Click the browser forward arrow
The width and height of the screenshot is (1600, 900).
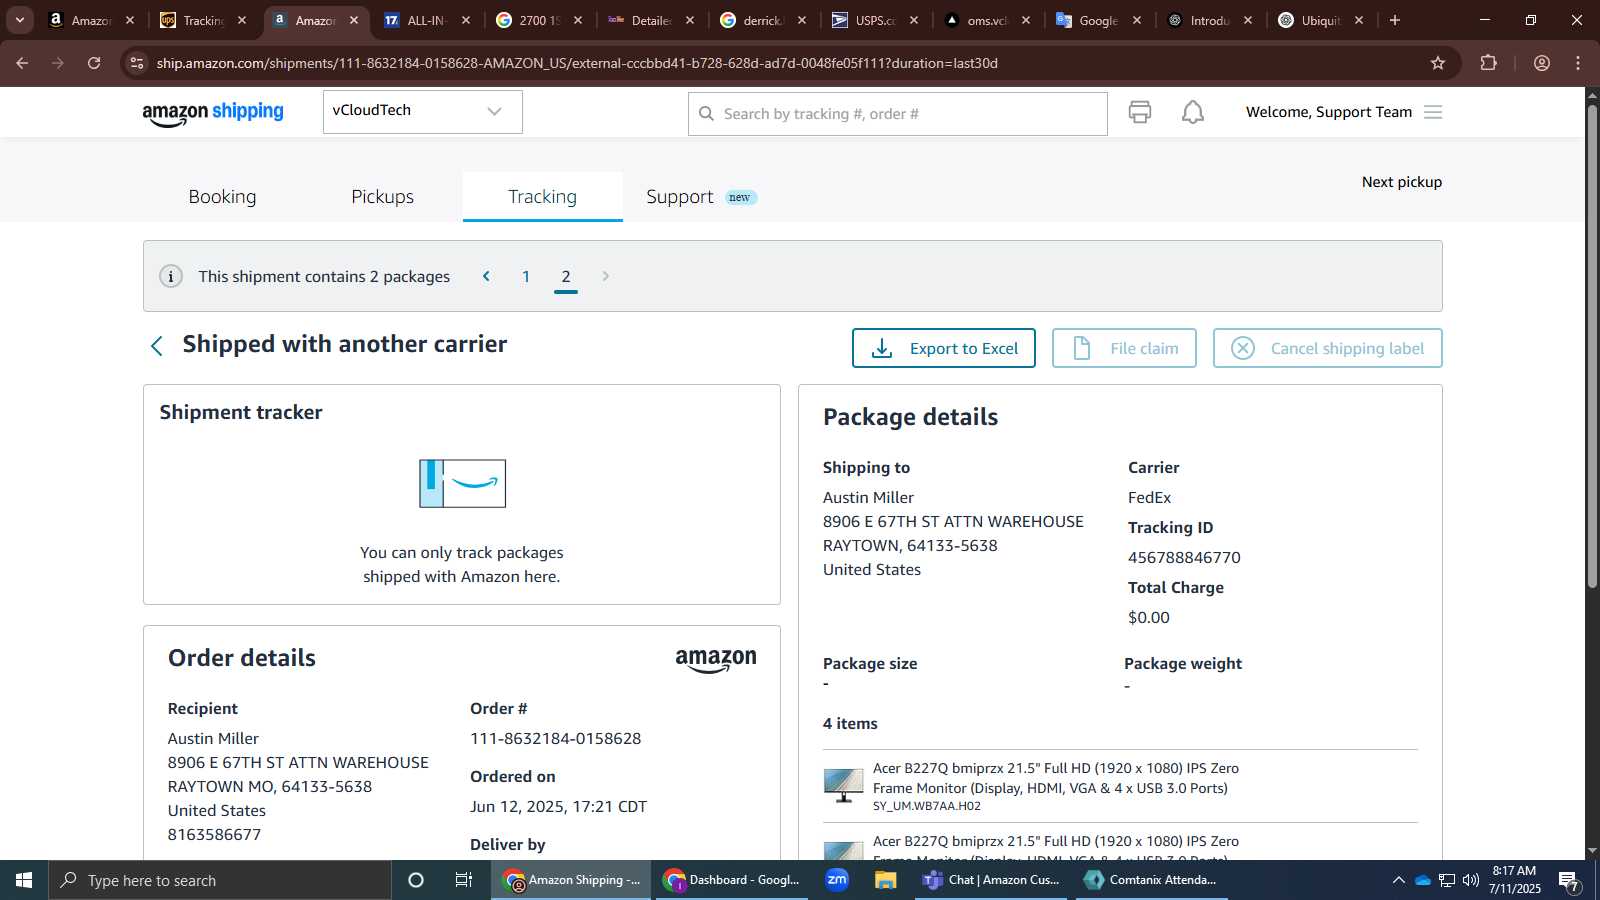(x=58, y=63)
